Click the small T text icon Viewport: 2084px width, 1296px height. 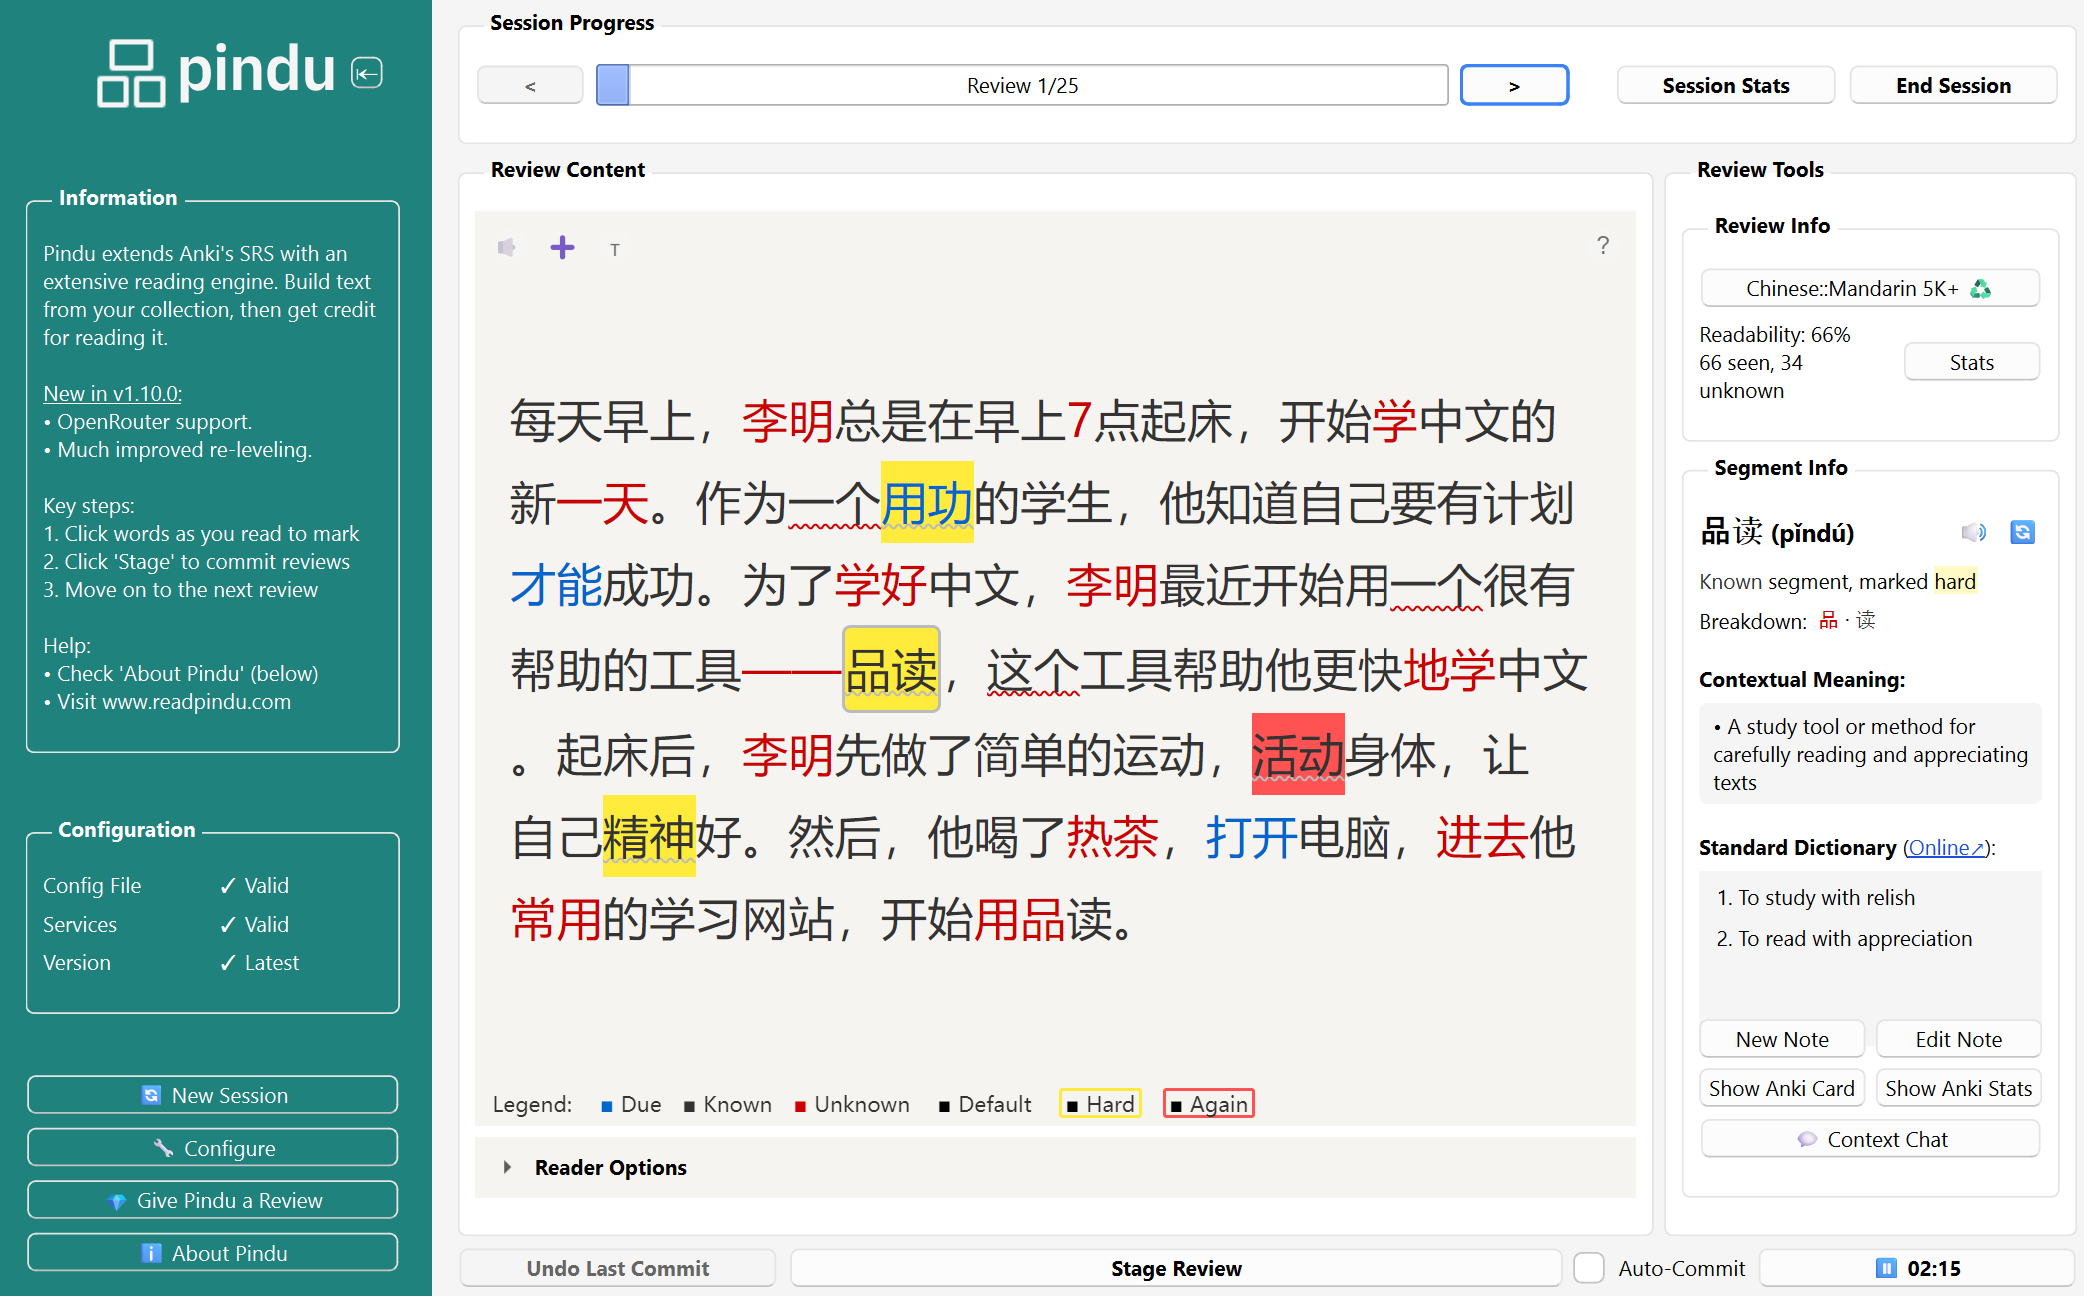615,250
